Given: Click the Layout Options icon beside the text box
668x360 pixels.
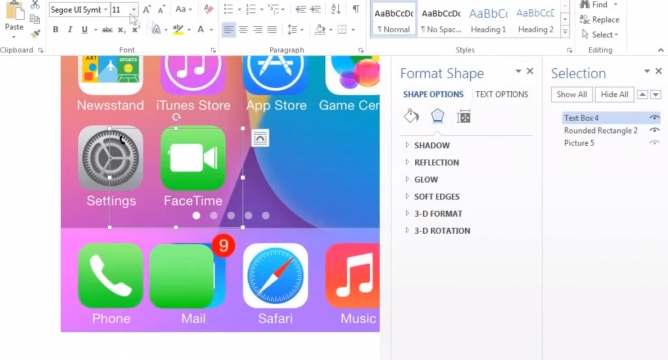Looking at the screenshot, I should click(x=260, y=138).
